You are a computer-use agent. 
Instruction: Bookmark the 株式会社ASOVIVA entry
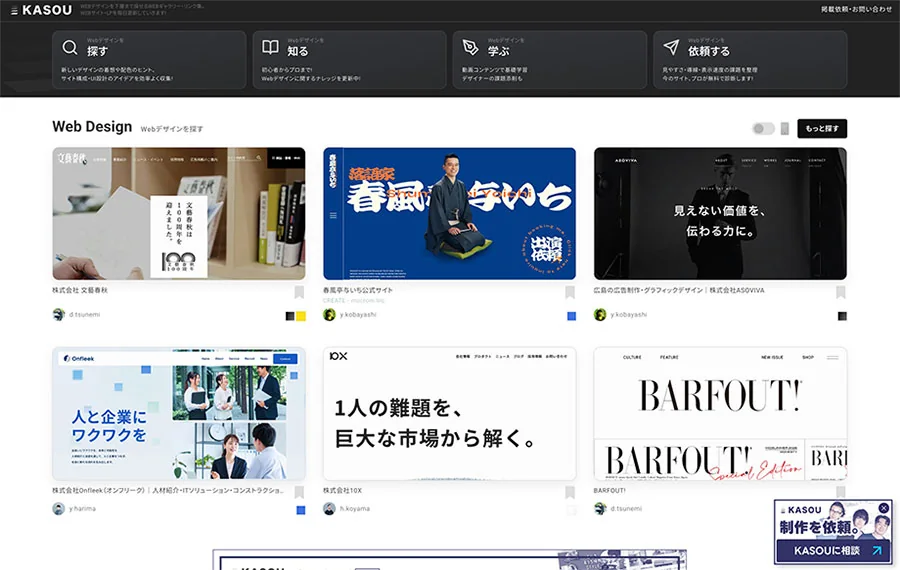point(841,292)
